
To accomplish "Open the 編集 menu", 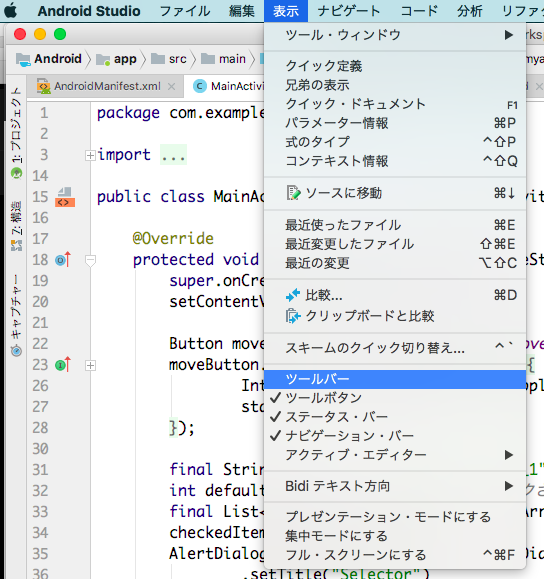I will click(242, 11).
